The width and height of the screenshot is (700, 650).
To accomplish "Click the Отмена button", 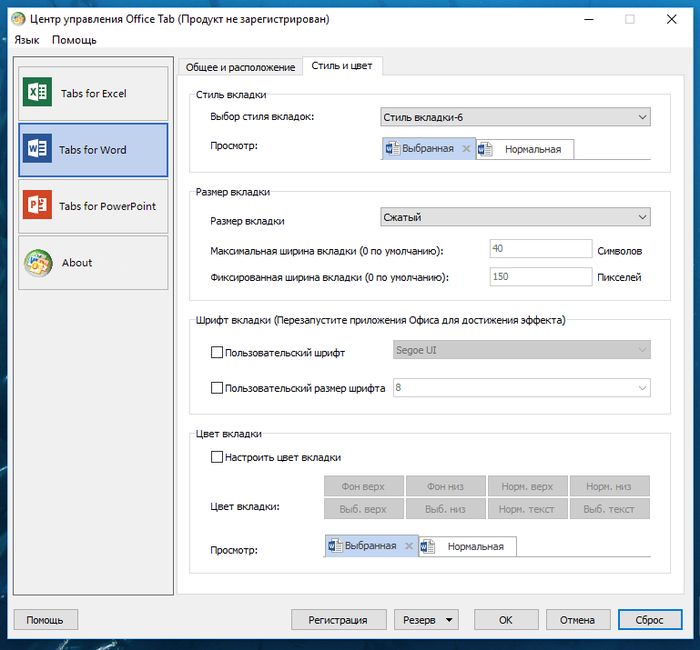I will pos(578,620).
